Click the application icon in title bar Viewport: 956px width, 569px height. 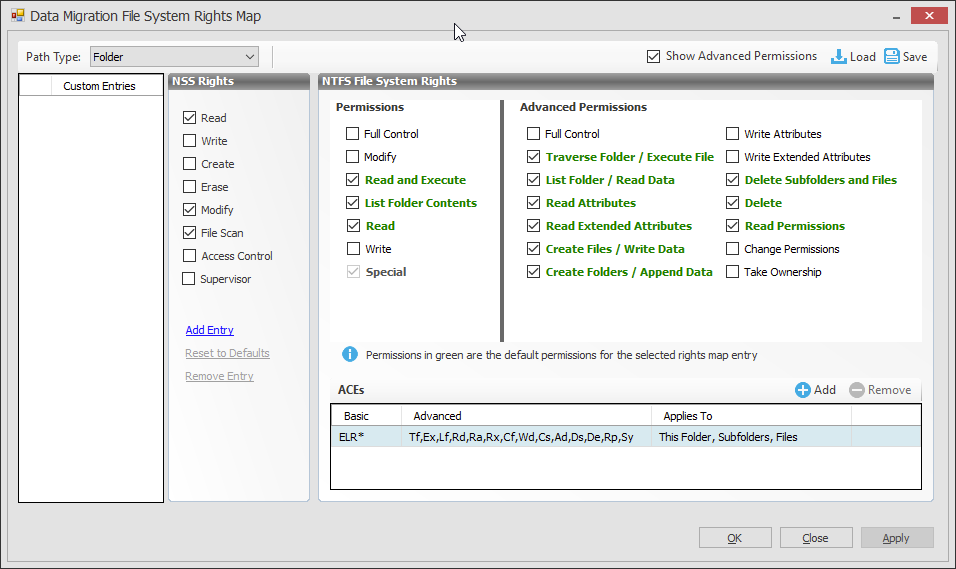[17, 16]
